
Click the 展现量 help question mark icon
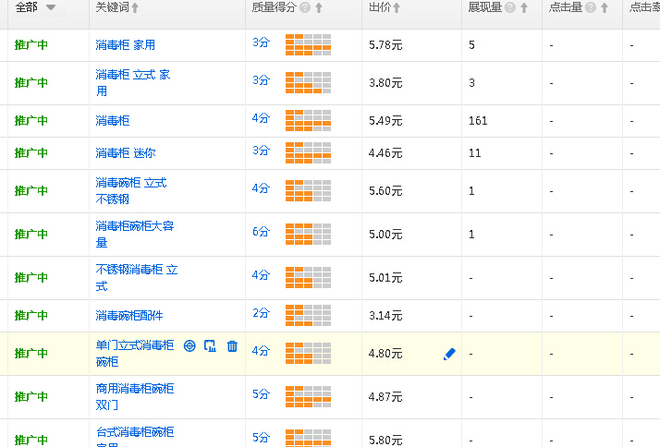[511, 8]
